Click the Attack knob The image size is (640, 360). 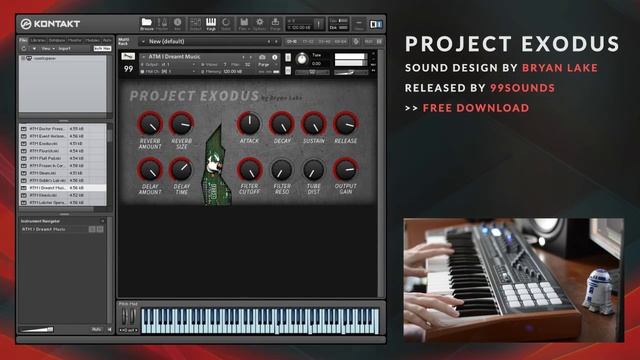pyautogui.click(x=249, y=124)
